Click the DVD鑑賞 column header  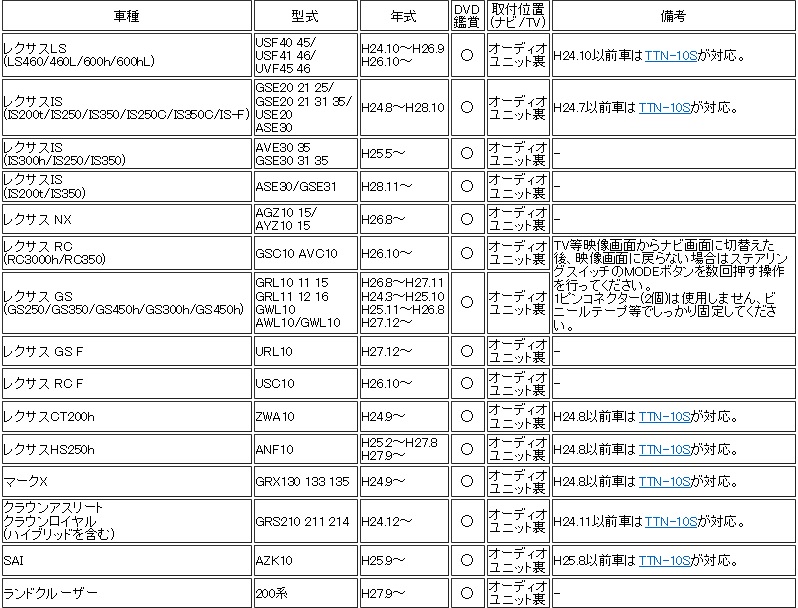[467, 16]
